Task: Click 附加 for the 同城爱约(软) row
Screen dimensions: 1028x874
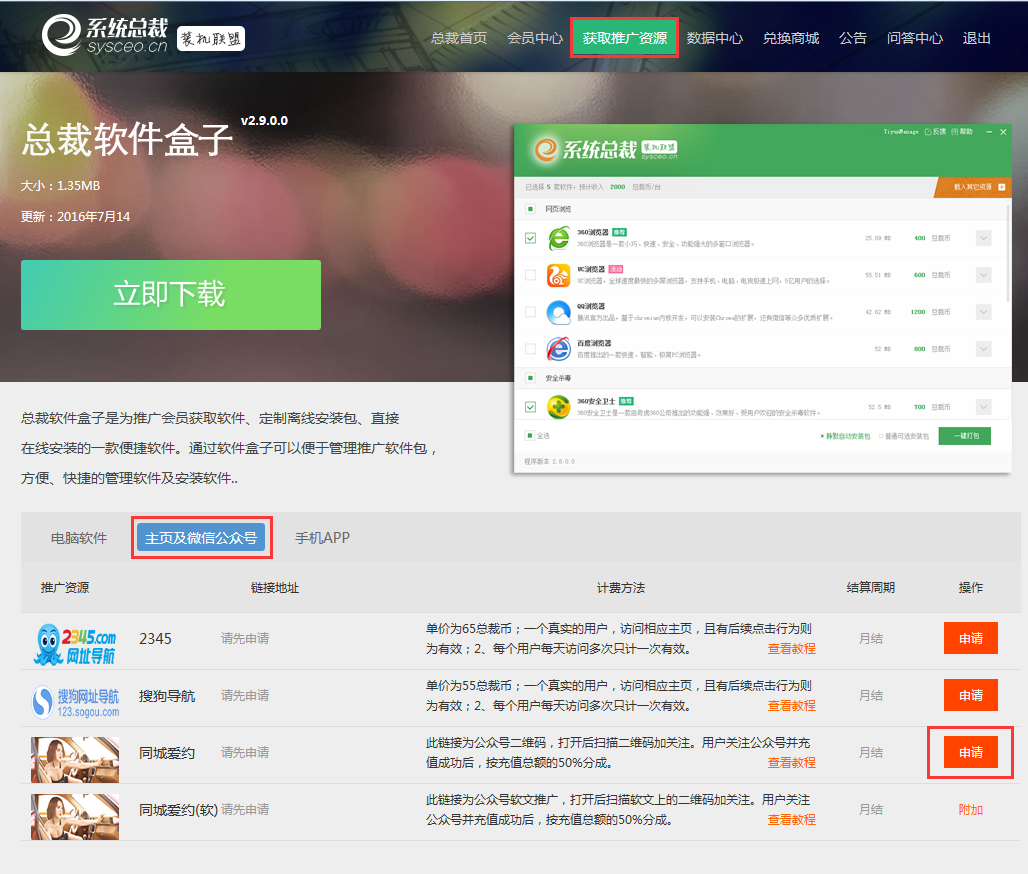Action: point(970,810)
